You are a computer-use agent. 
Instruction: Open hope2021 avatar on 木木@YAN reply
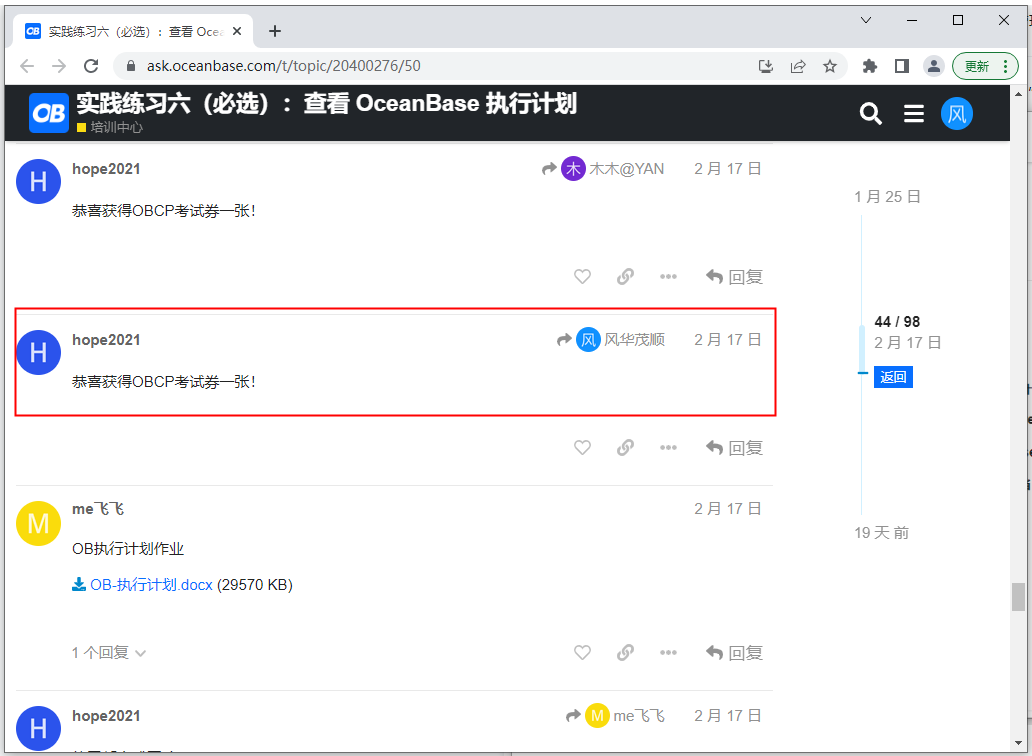coord(38,181)
